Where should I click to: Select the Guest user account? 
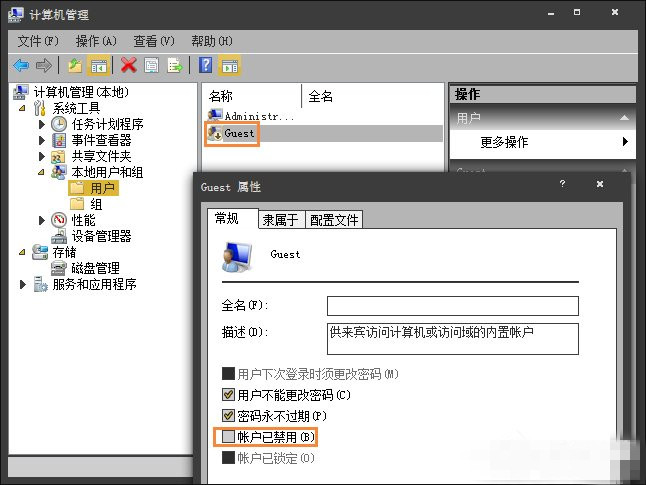tap(238, 133)
